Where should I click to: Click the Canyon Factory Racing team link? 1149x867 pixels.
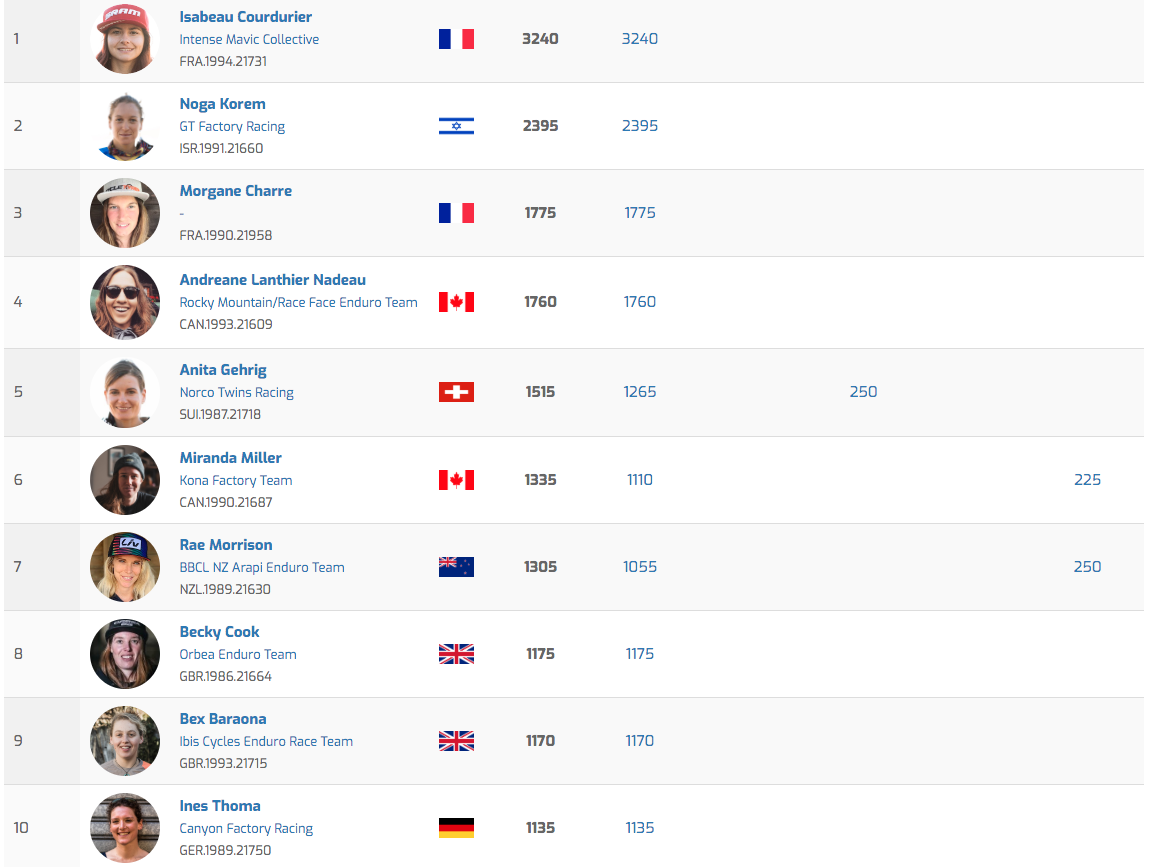(x=246, y=828)
